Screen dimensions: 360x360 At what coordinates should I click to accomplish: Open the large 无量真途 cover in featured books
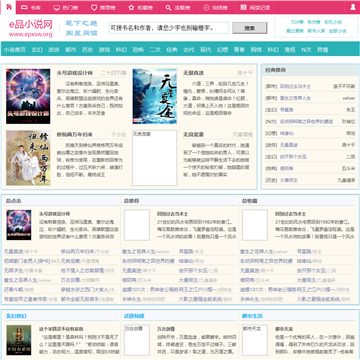(155, 96)
